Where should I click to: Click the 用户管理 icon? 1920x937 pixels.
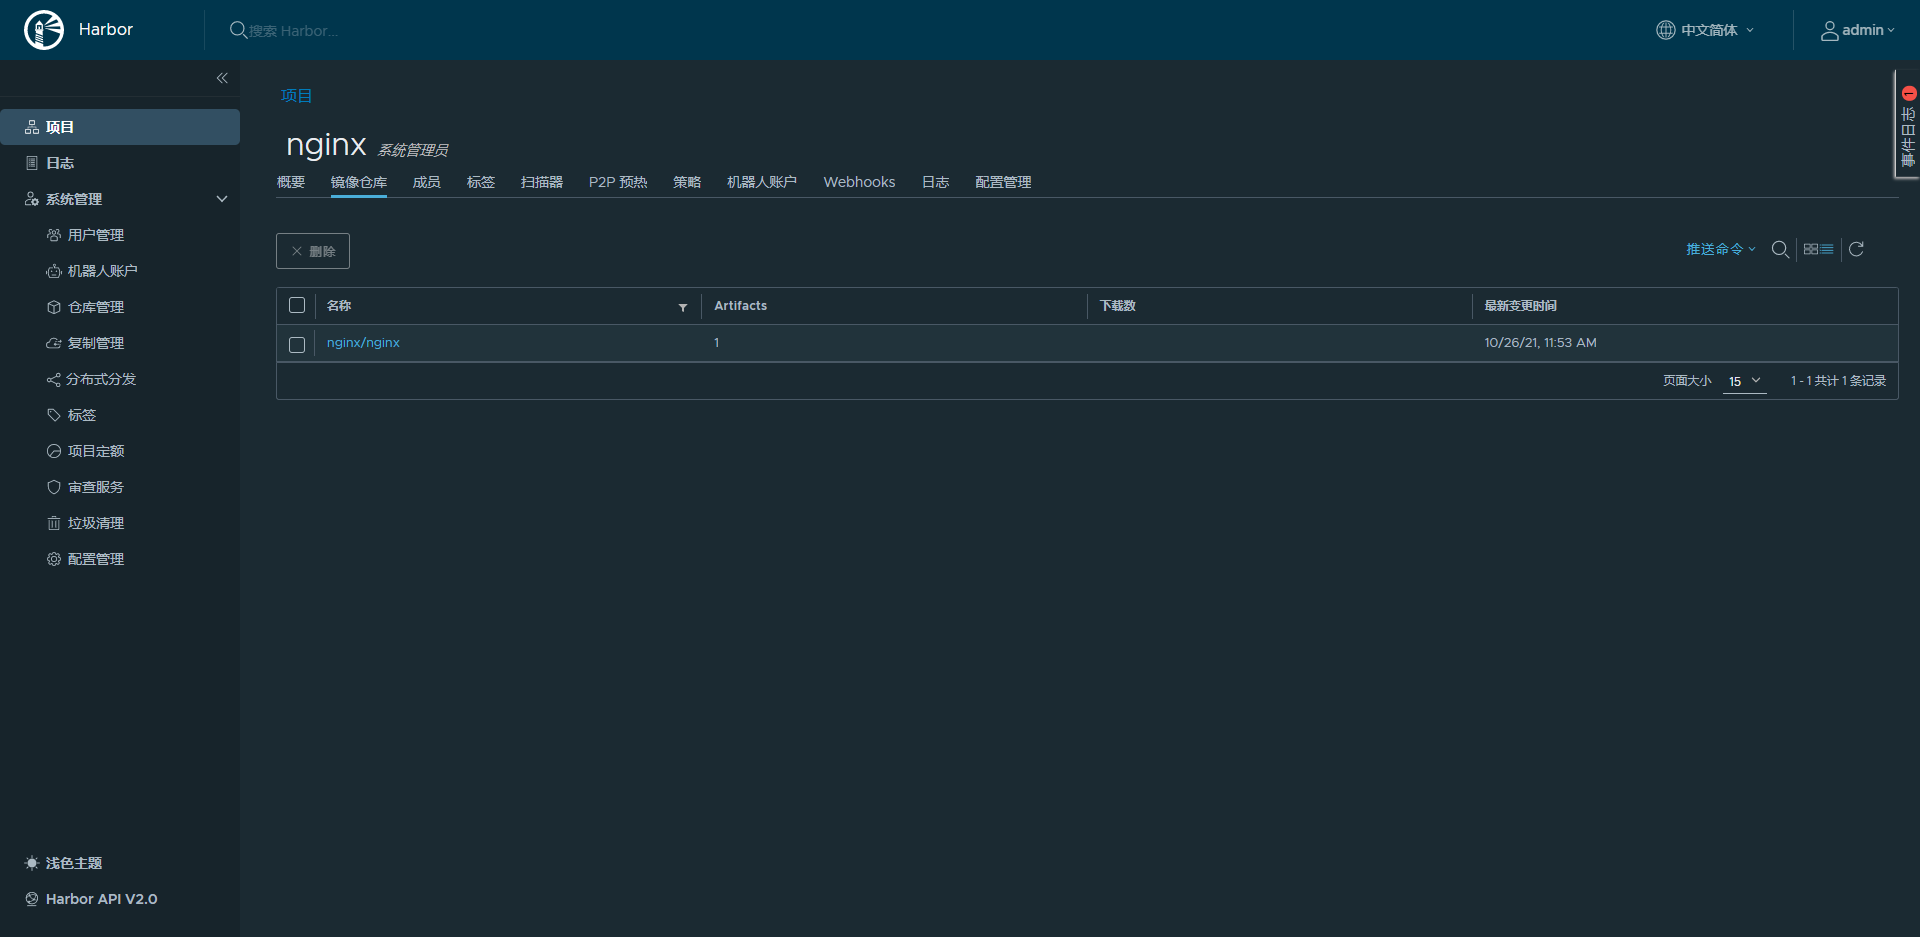click(x=54, y=235)
